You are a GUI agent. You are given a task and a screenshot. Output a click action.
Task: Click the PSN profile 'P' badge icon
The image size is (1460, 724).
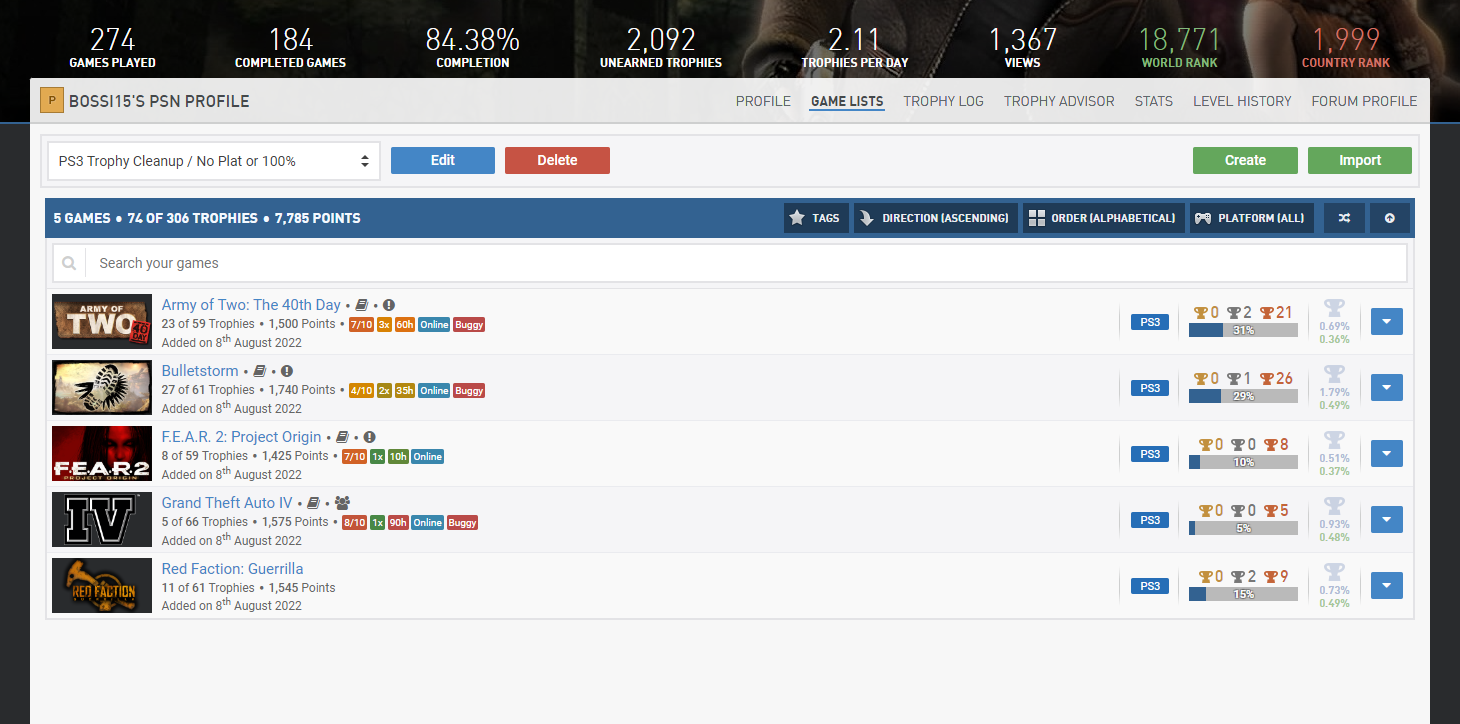(51, 101)
